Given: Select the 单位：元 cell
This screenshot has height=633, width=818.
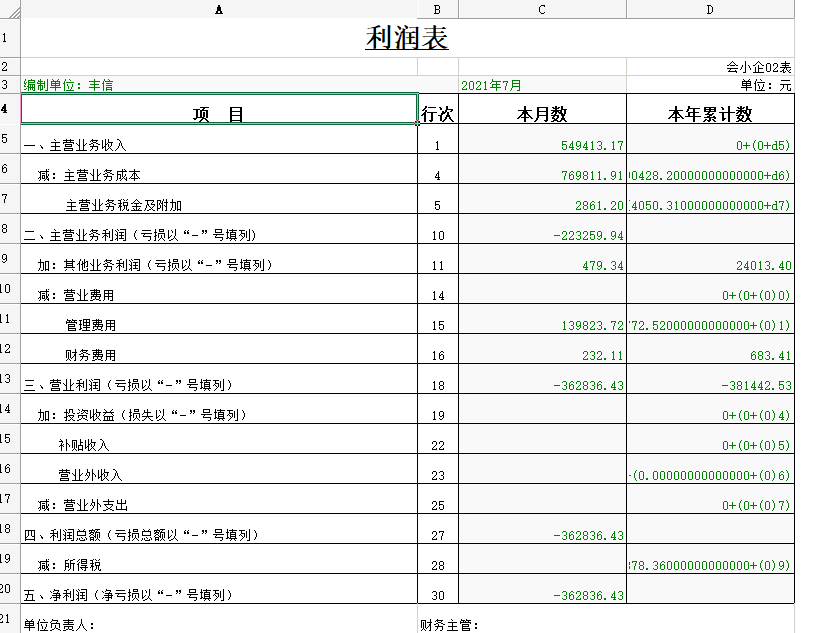Looking at the screenshot, I should [710, 85].
